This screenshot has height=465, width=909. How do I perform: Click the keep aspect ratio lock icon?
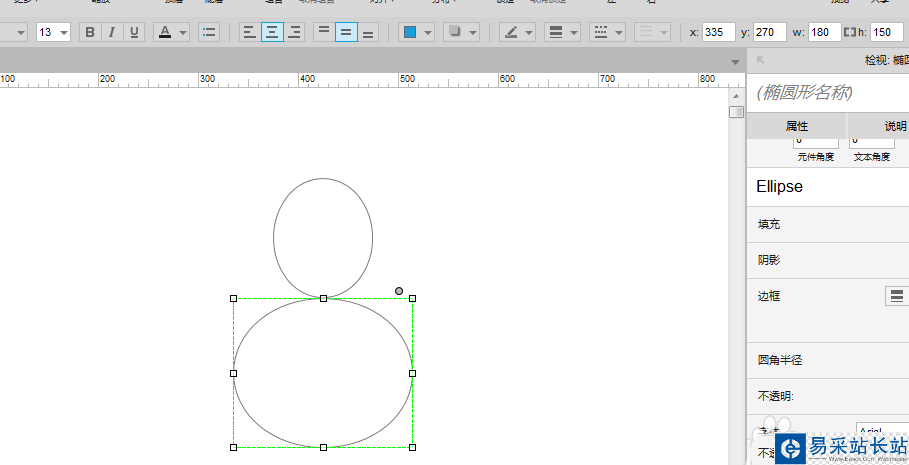coord(851,32)
